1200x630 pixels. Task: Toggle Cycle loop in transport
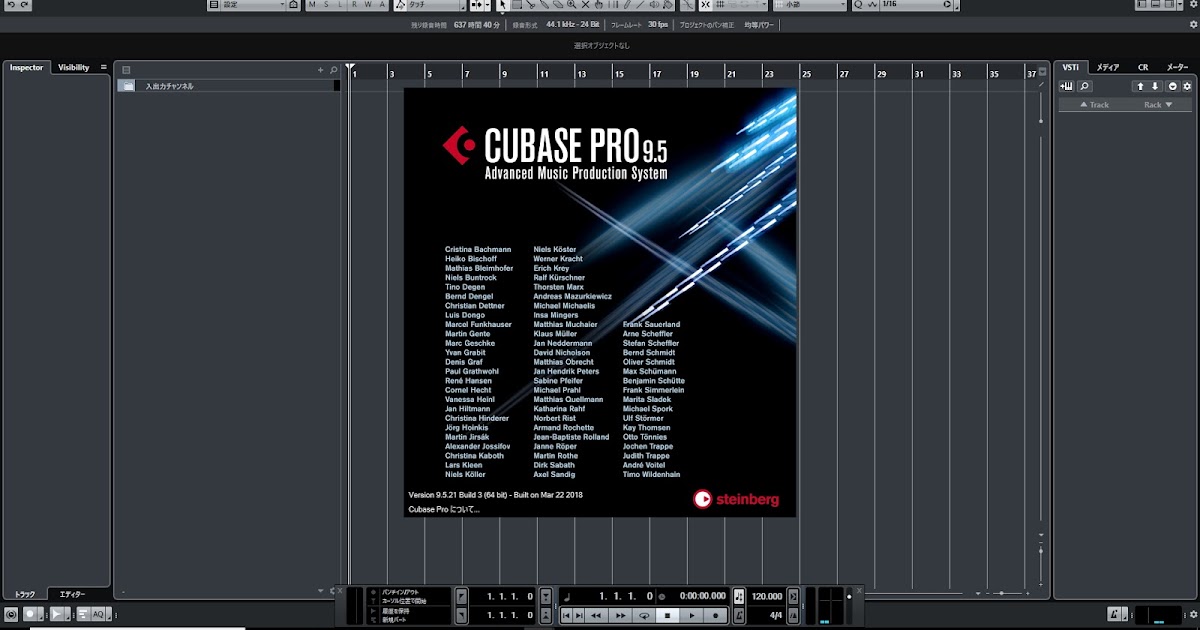tap(644, 615)
